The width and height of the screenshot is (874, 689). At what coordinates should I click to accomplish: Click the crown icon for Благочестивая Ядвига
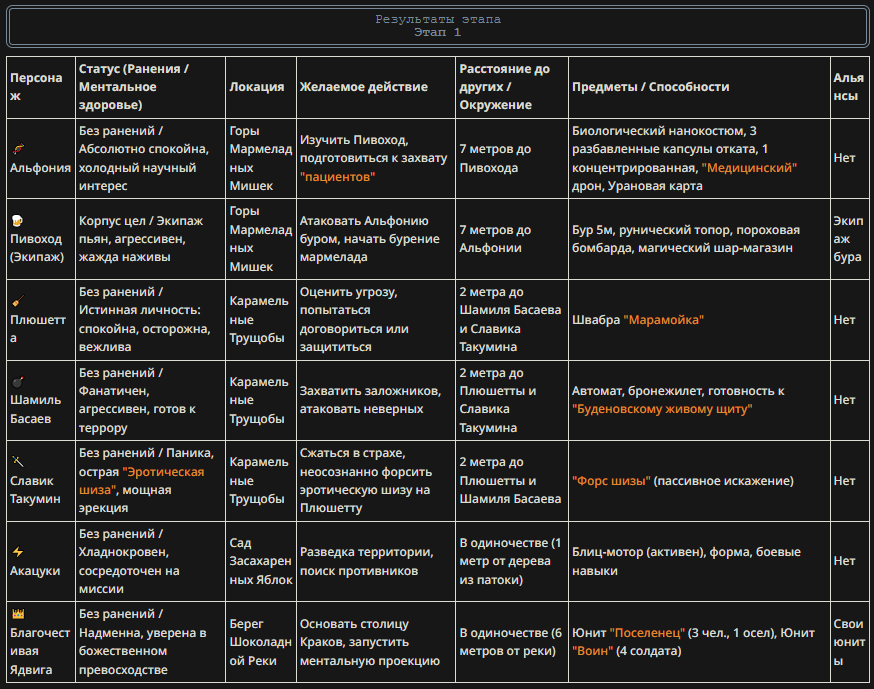click(x=17, y=613)
